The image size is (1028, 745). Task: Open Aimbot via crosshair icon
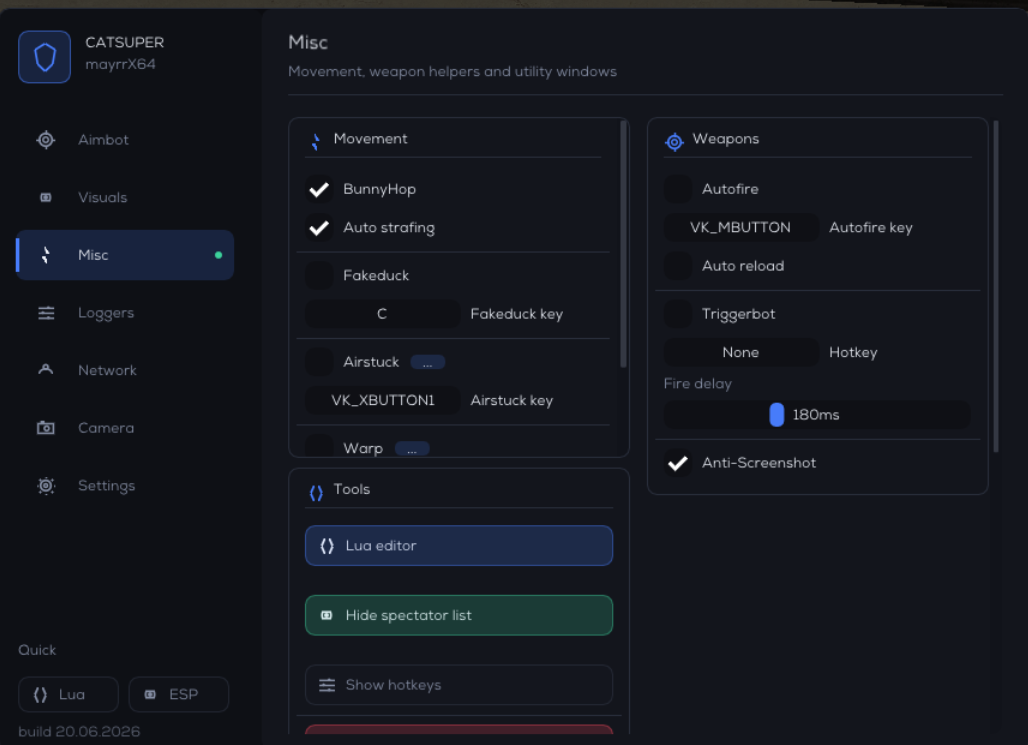point(46,140)
